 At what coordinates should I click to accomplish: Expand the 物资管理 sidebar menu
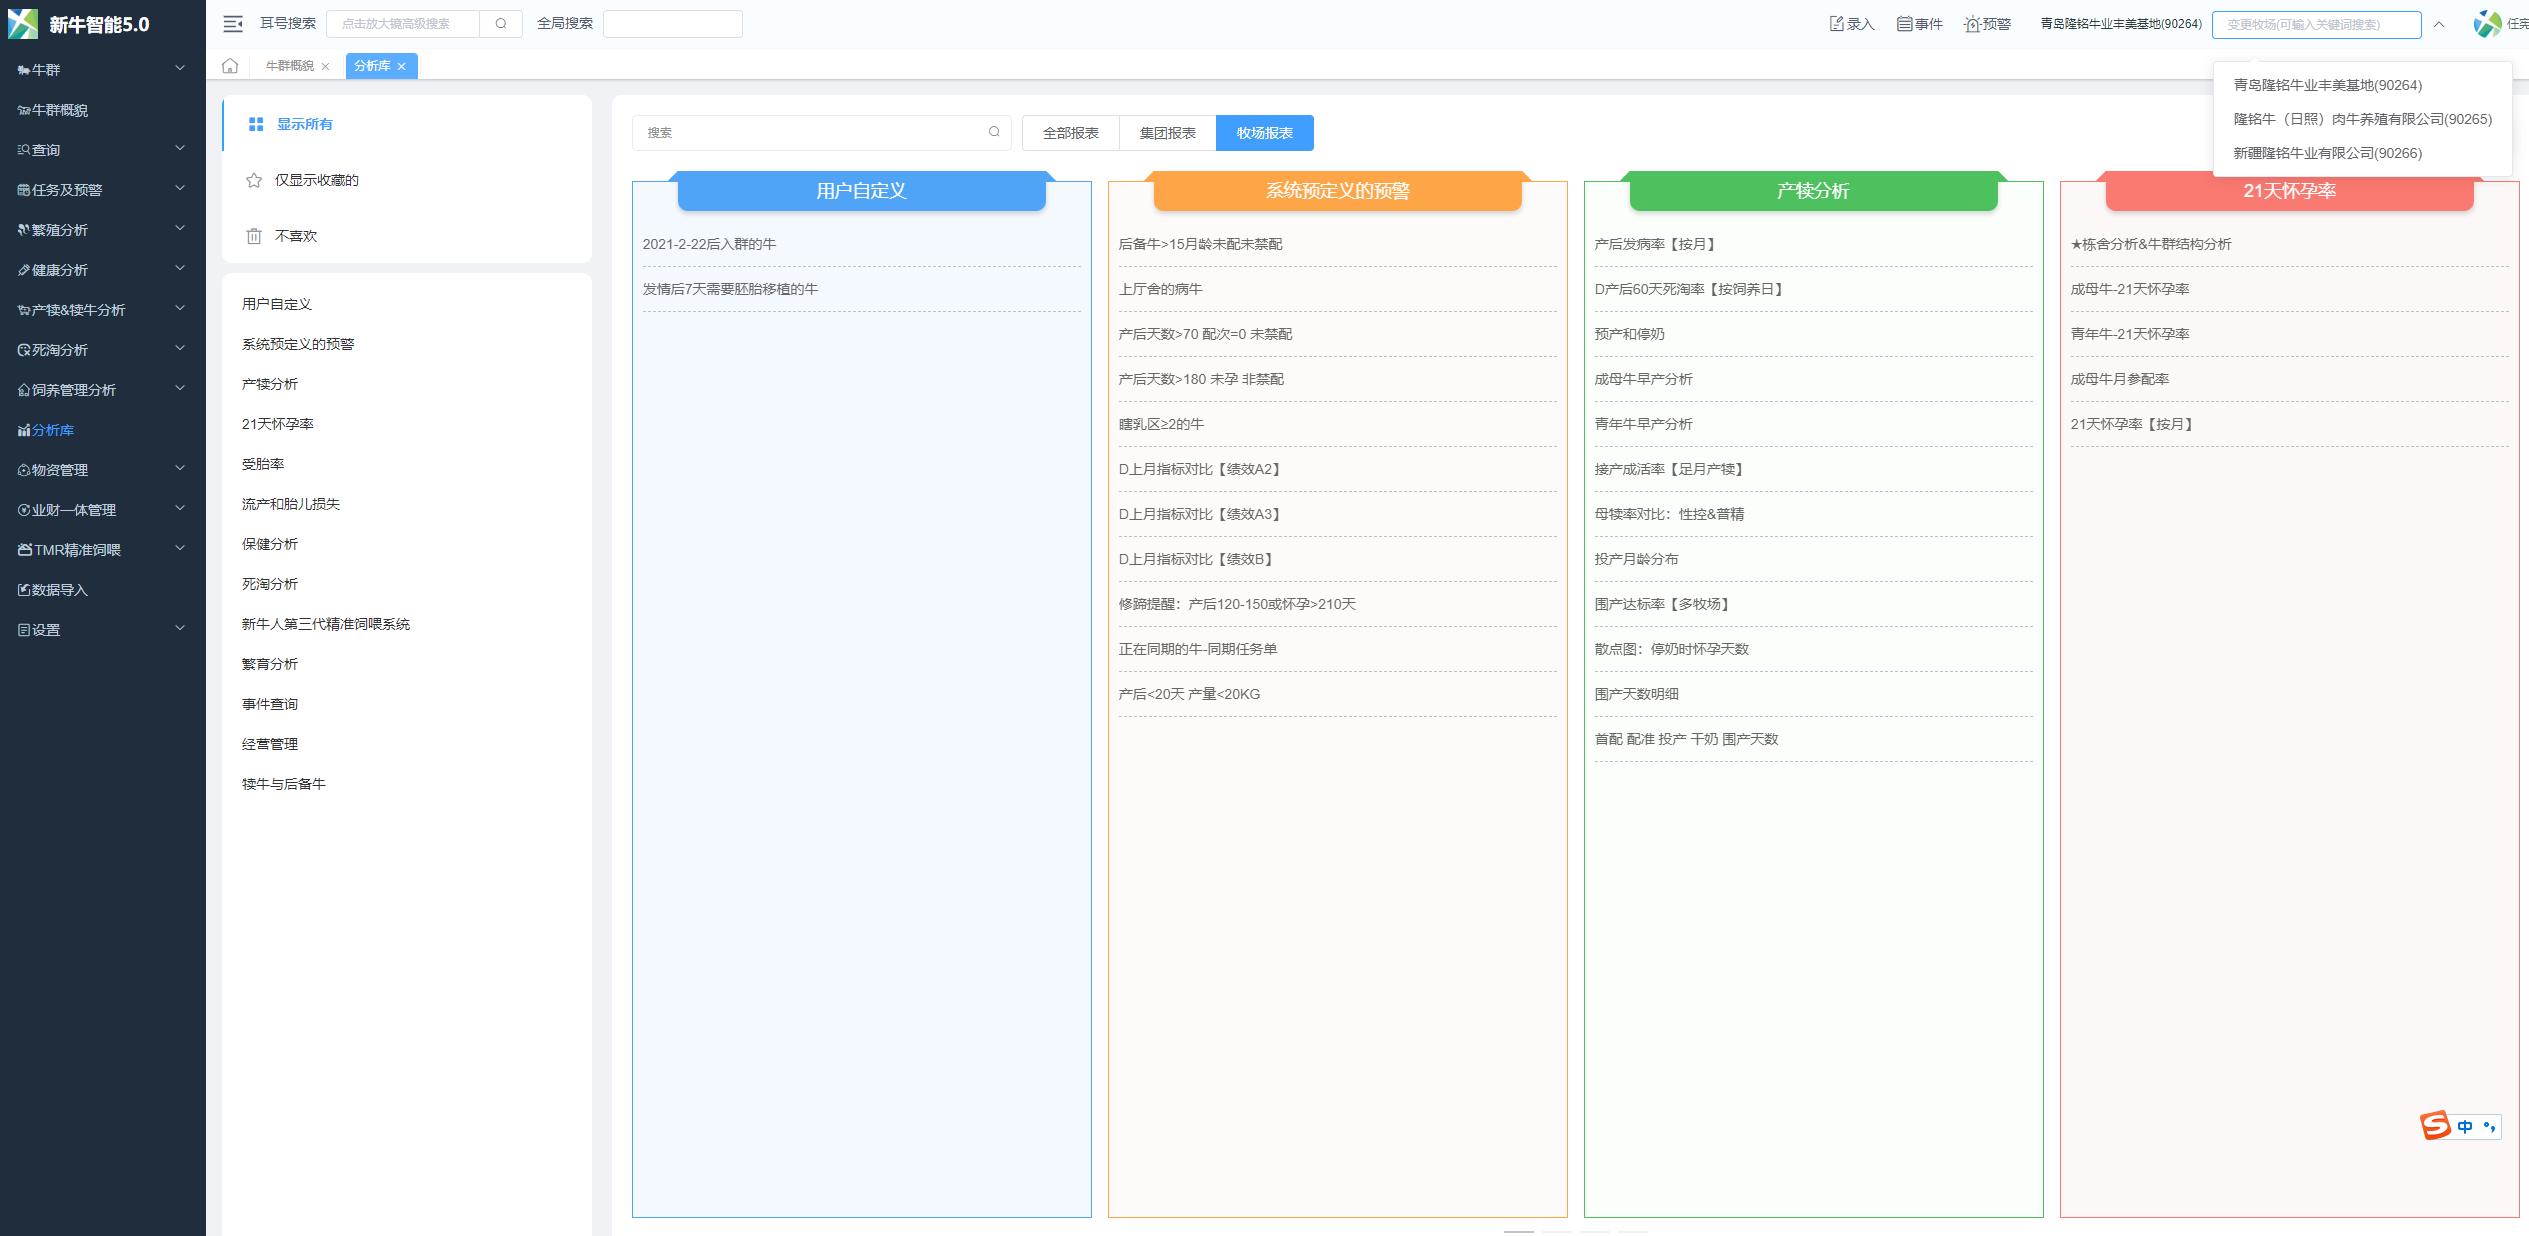coord(102,470)
